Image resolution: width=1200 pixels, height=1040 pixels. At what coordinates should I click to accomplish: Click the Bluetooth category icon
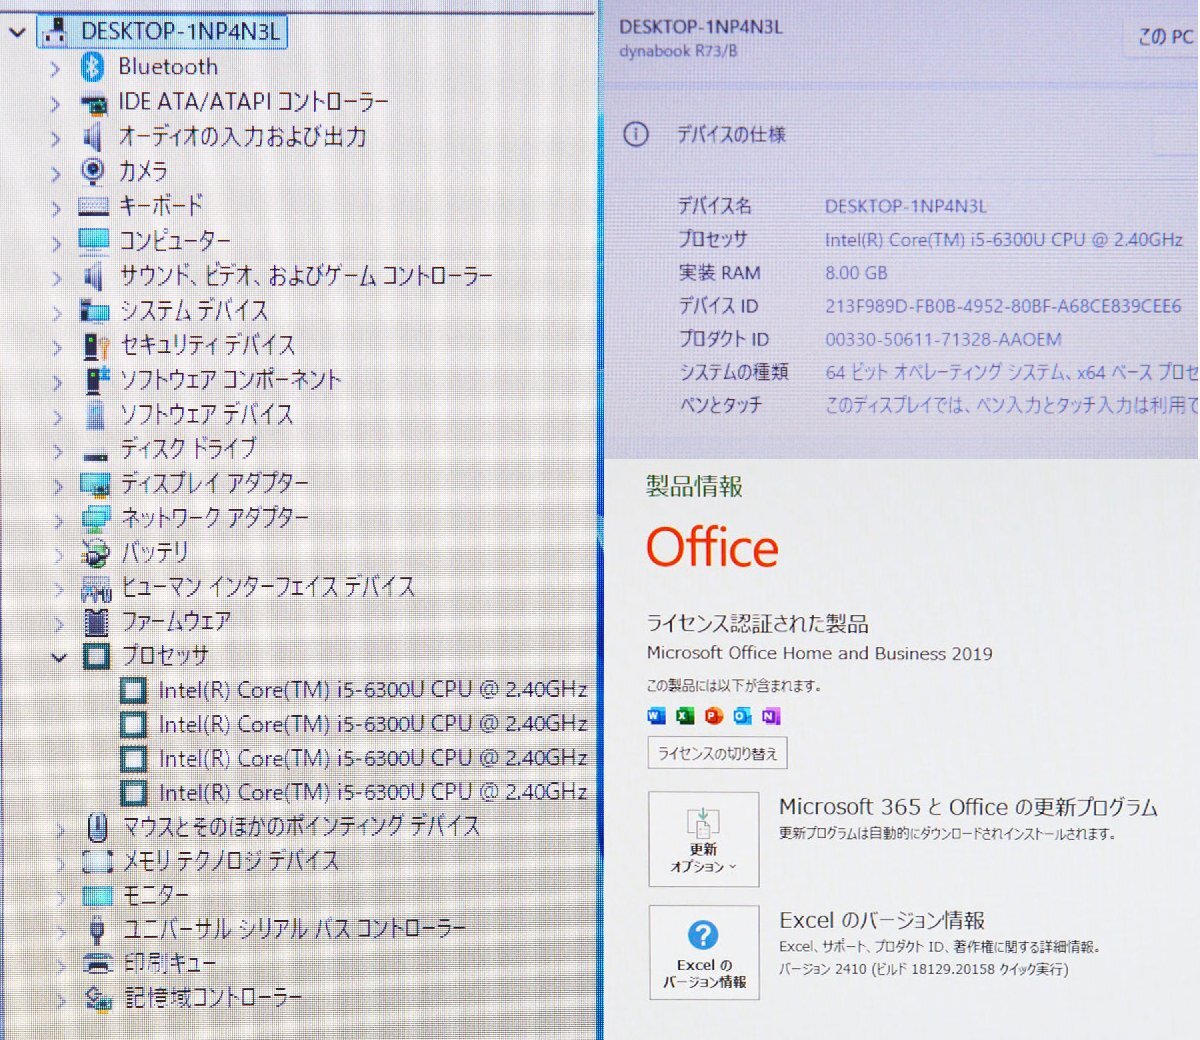tap(93, 67)
